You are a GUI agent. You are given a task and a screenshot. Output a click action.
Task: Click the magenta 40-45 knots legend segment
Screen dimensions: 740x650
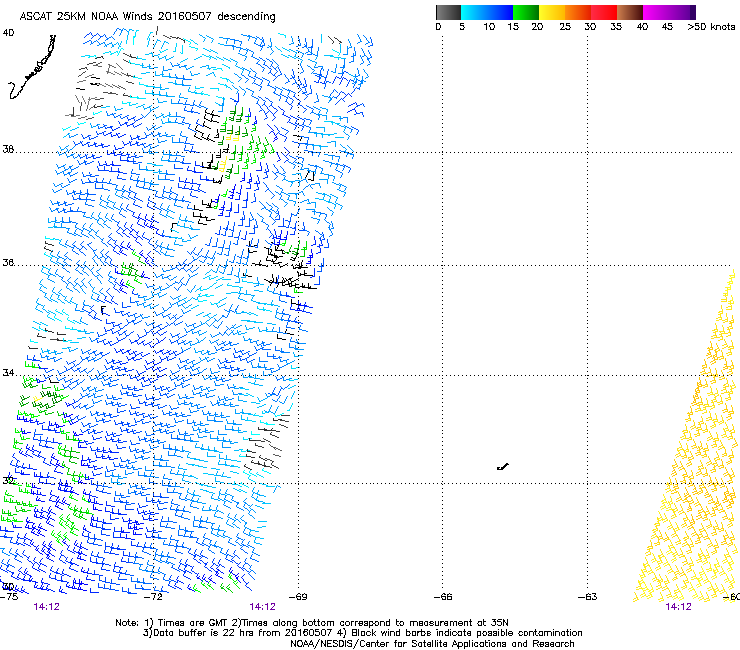point(656,12)
